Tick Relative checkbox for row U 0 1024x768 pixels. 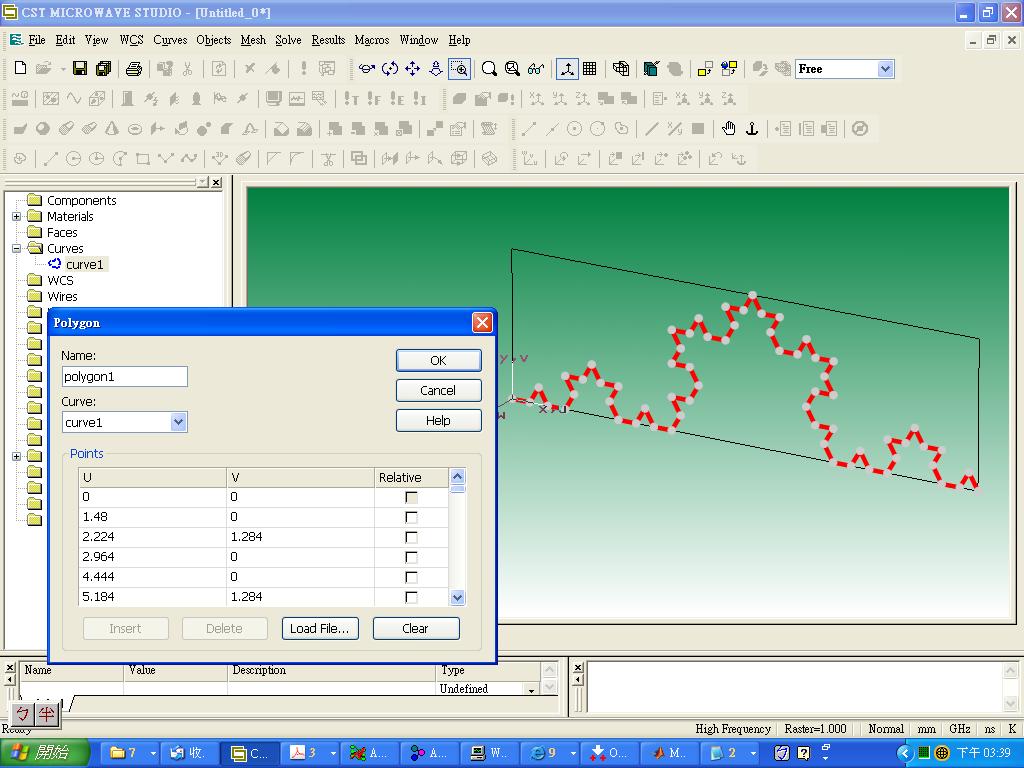(x=411, y=497)
